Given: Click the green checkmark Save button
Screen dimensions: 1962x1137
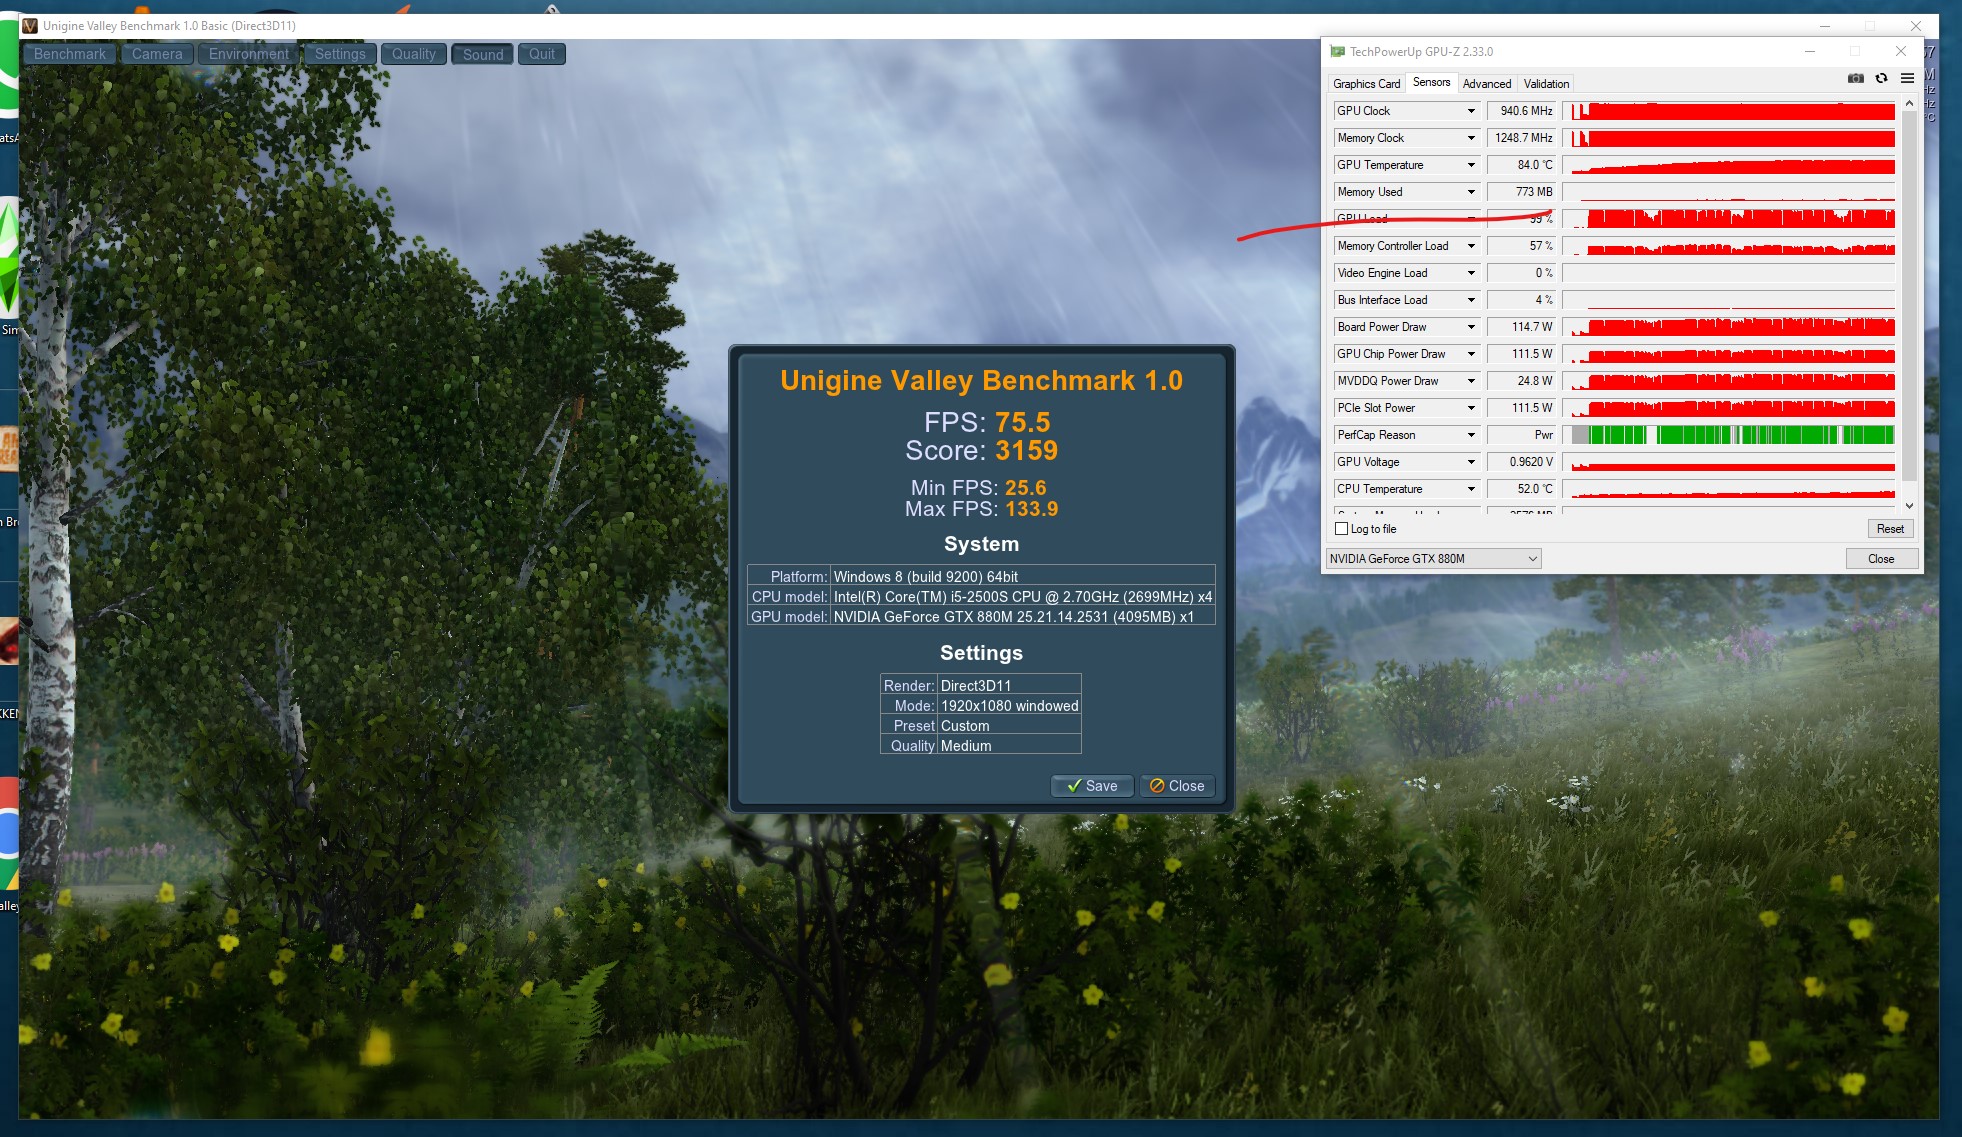Looking at the screenshot, I should pos(1091,786).
